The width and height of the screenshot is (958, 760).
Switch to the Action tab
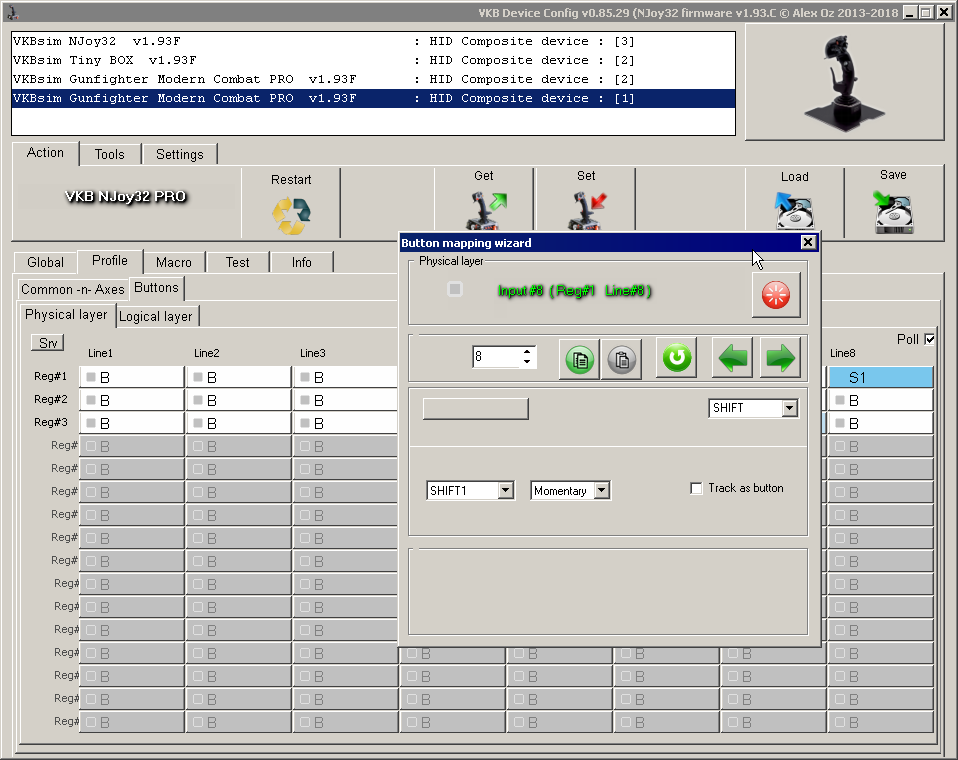click(x=45, y=153)
